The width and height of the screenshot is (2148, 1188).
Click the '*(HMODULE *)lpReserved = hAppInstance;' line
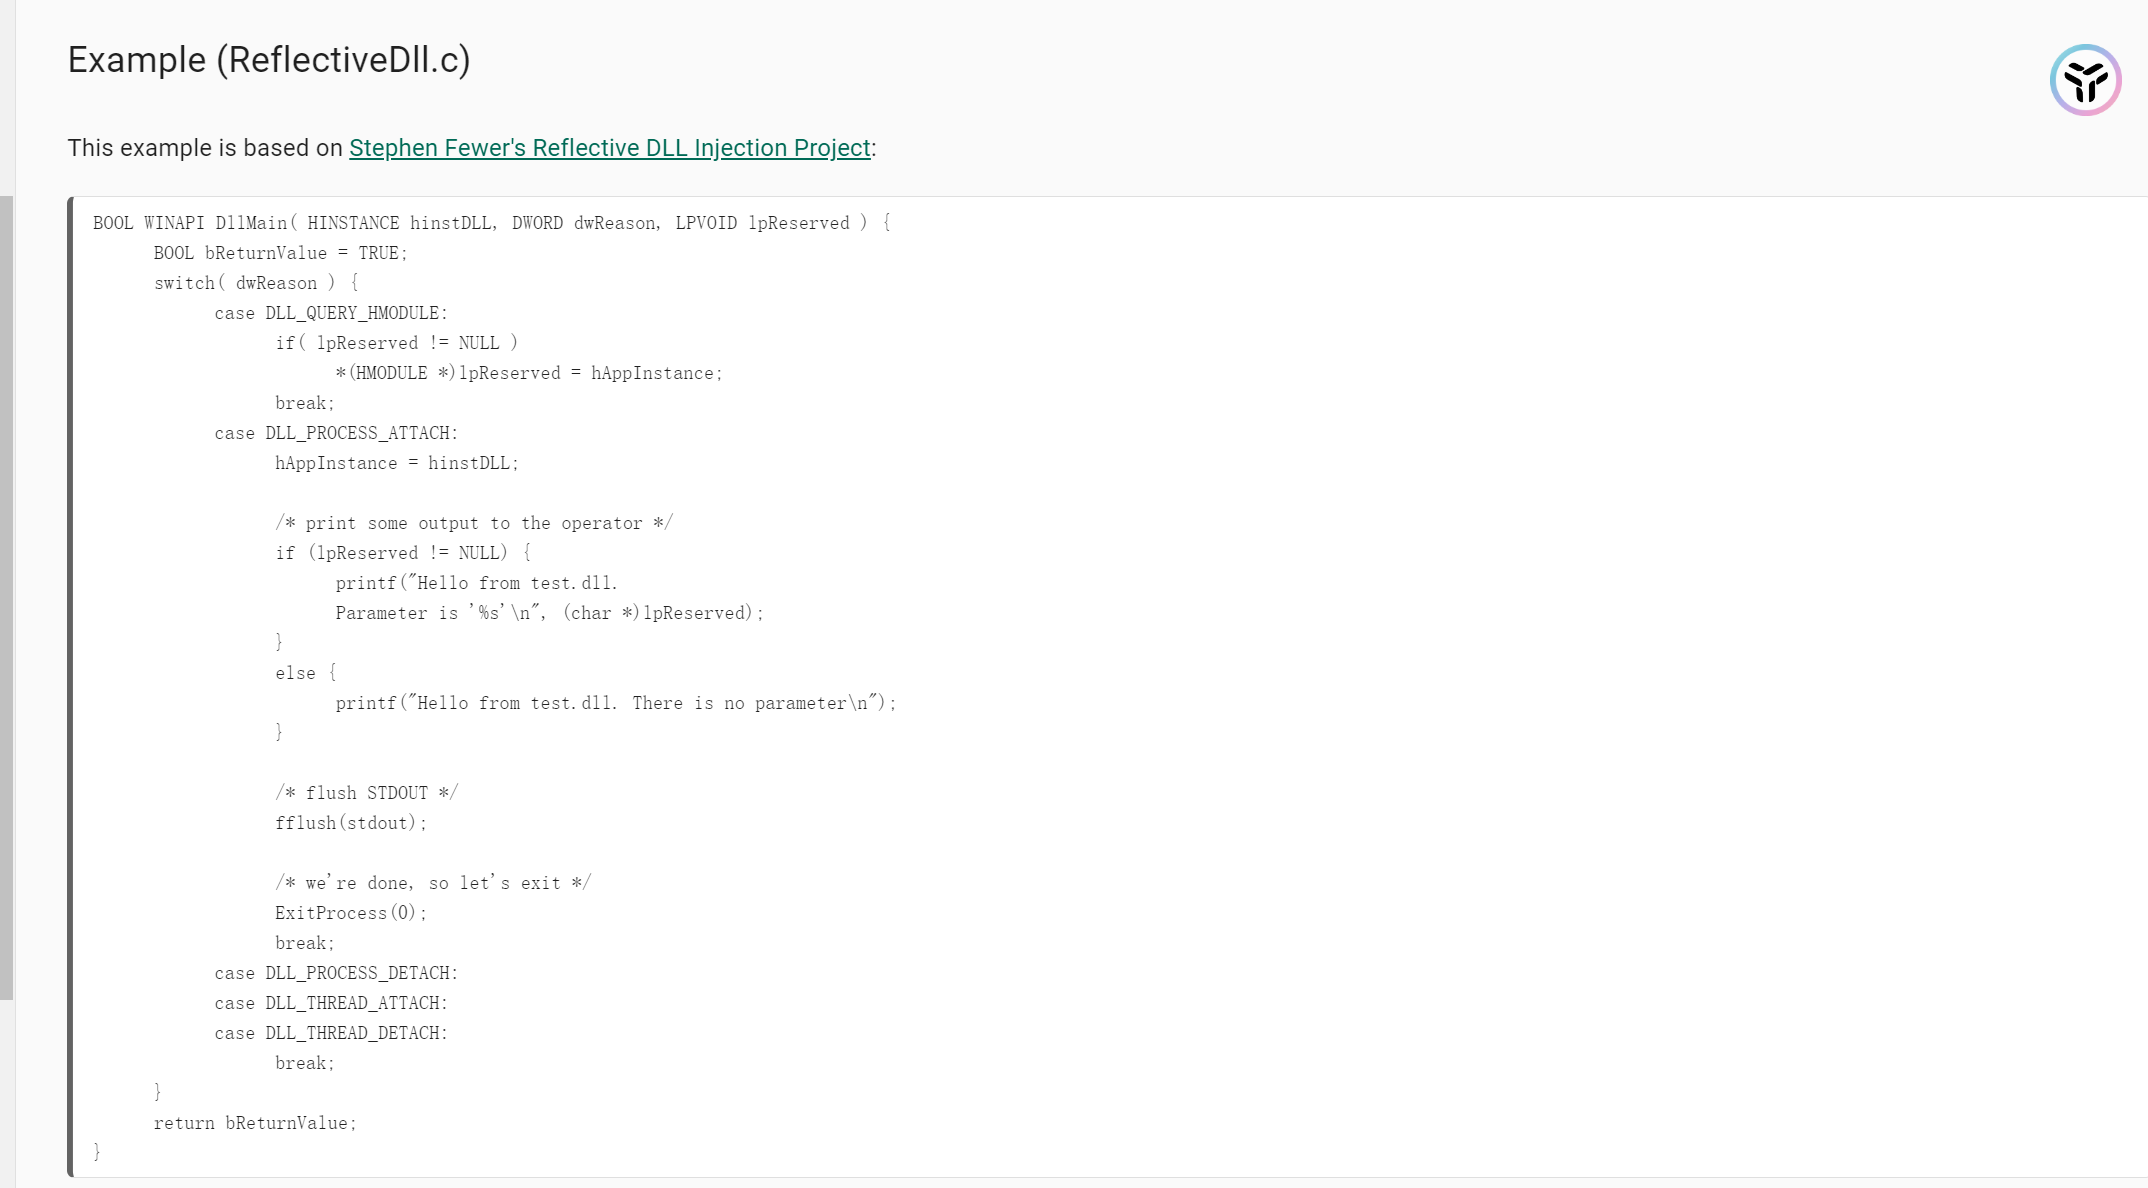pyautogui.click(x=528, y=373)
